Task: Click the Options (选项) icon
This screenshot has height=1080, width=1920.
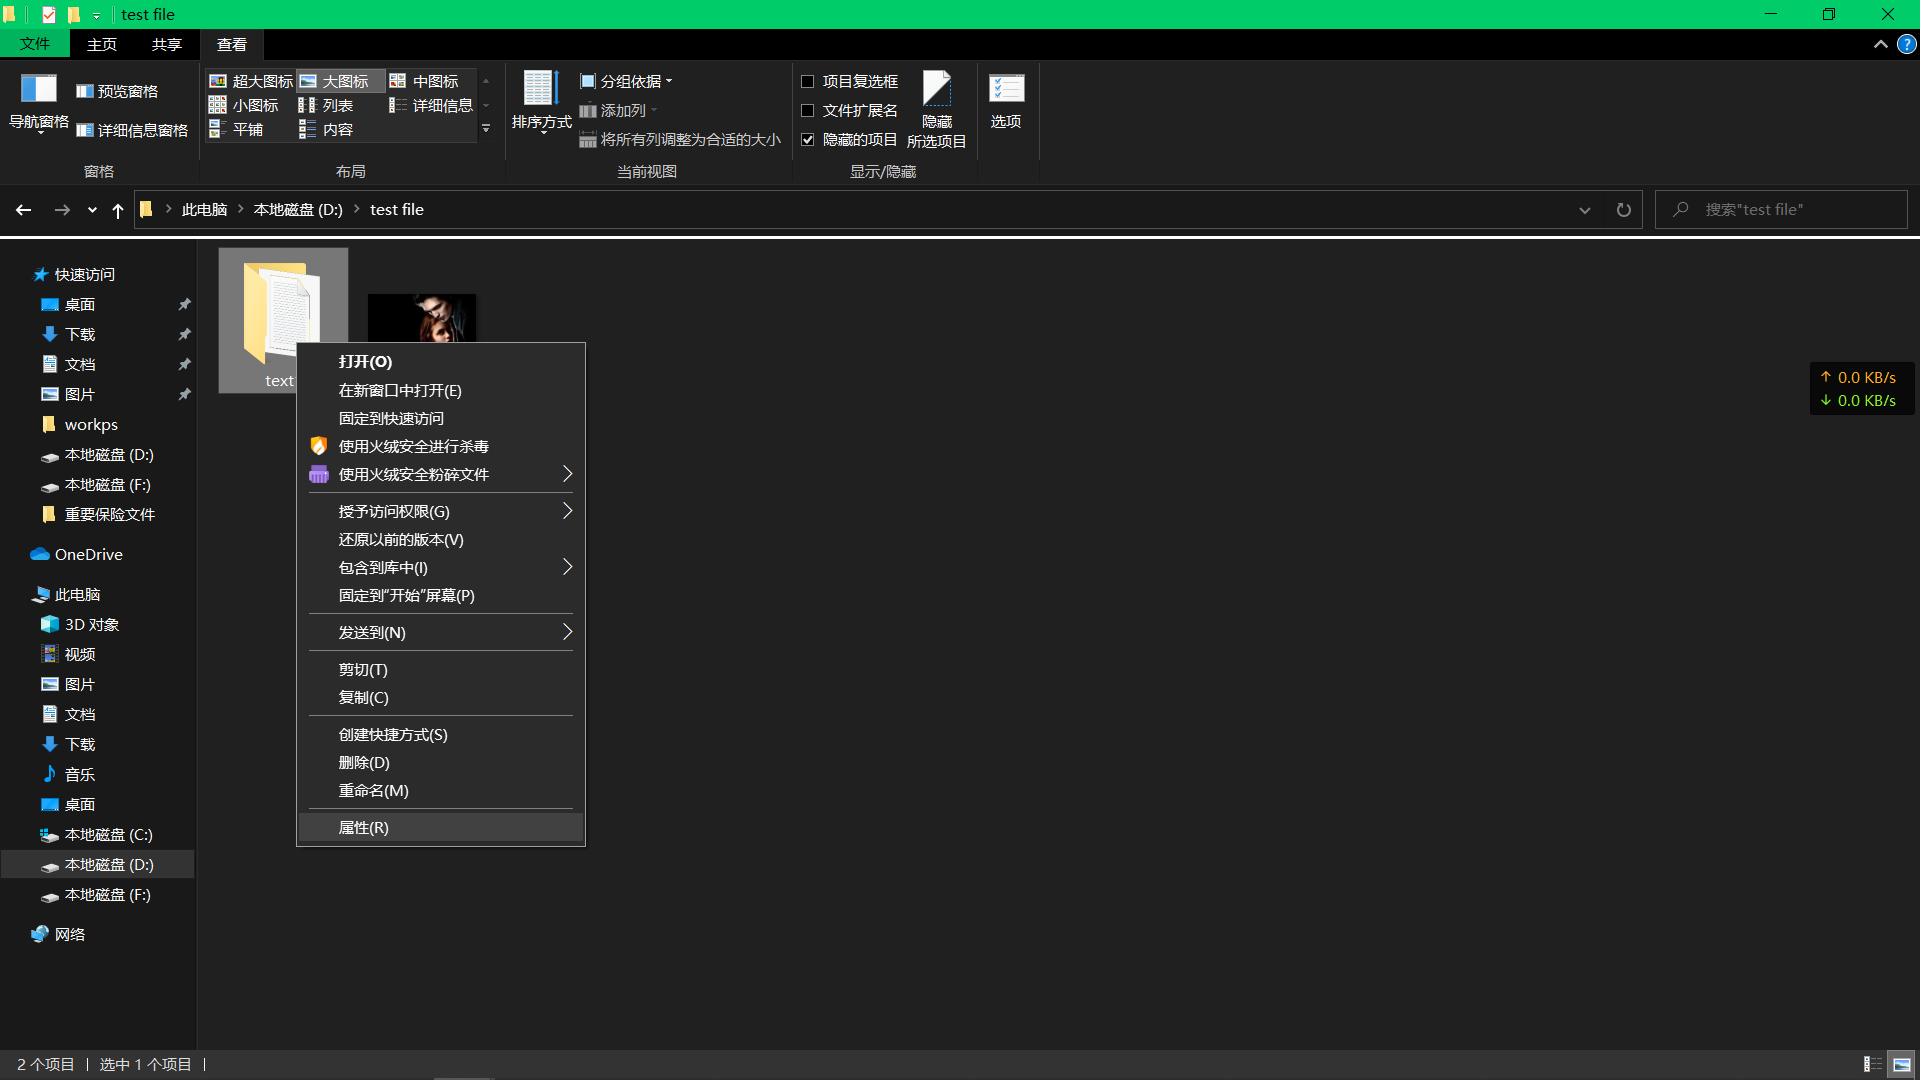Action: click(x=1006, y=90)
